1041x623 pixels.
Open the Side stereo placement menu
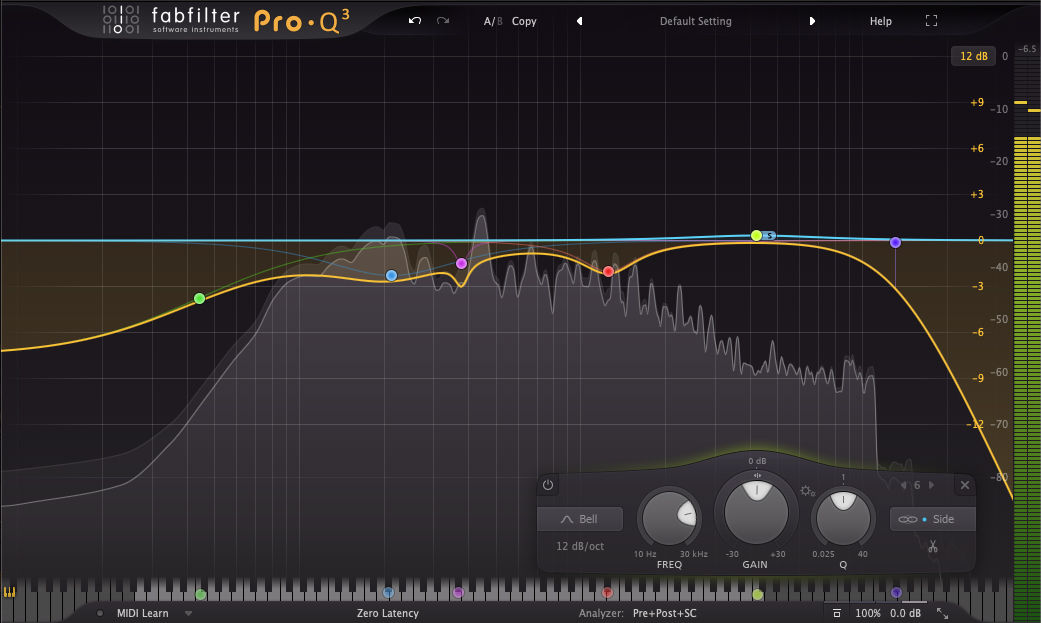click(x=932, y=519)
